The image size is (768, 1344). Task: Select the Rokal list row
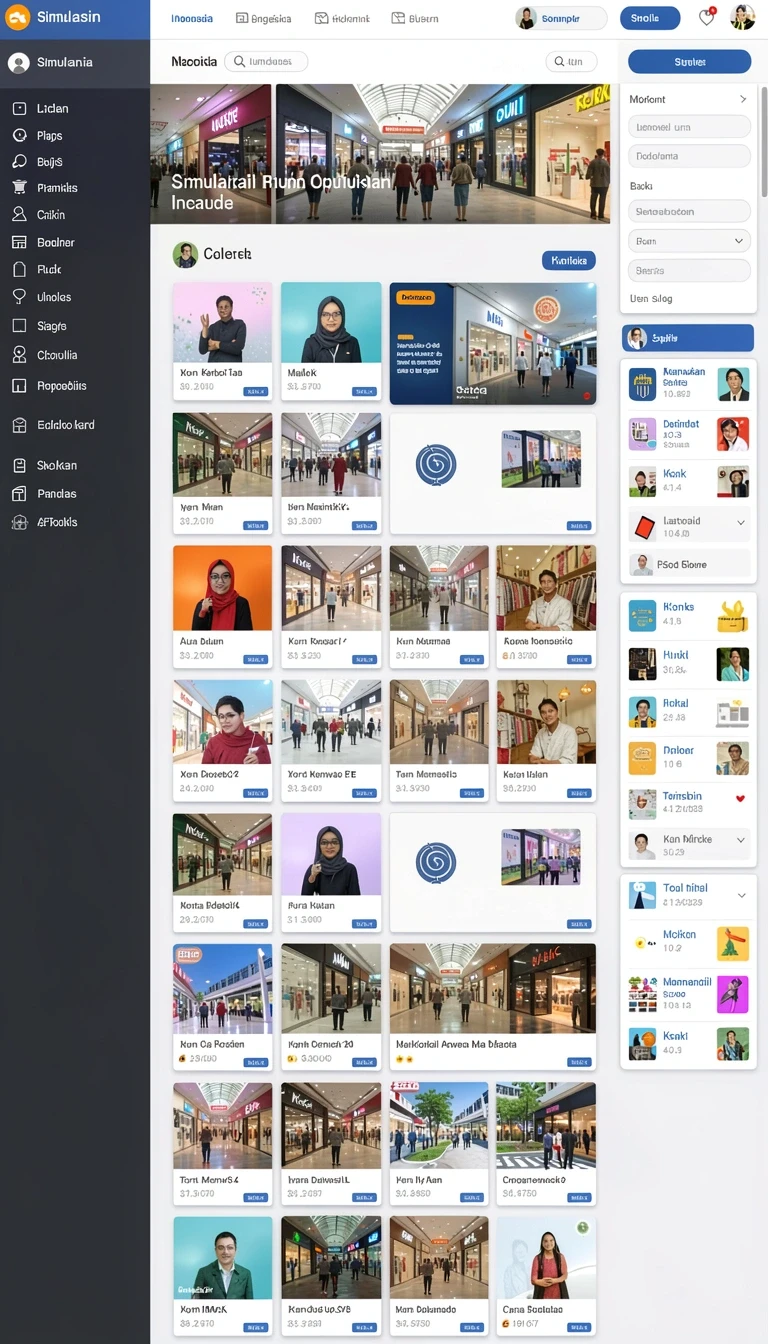coord(689,711)
